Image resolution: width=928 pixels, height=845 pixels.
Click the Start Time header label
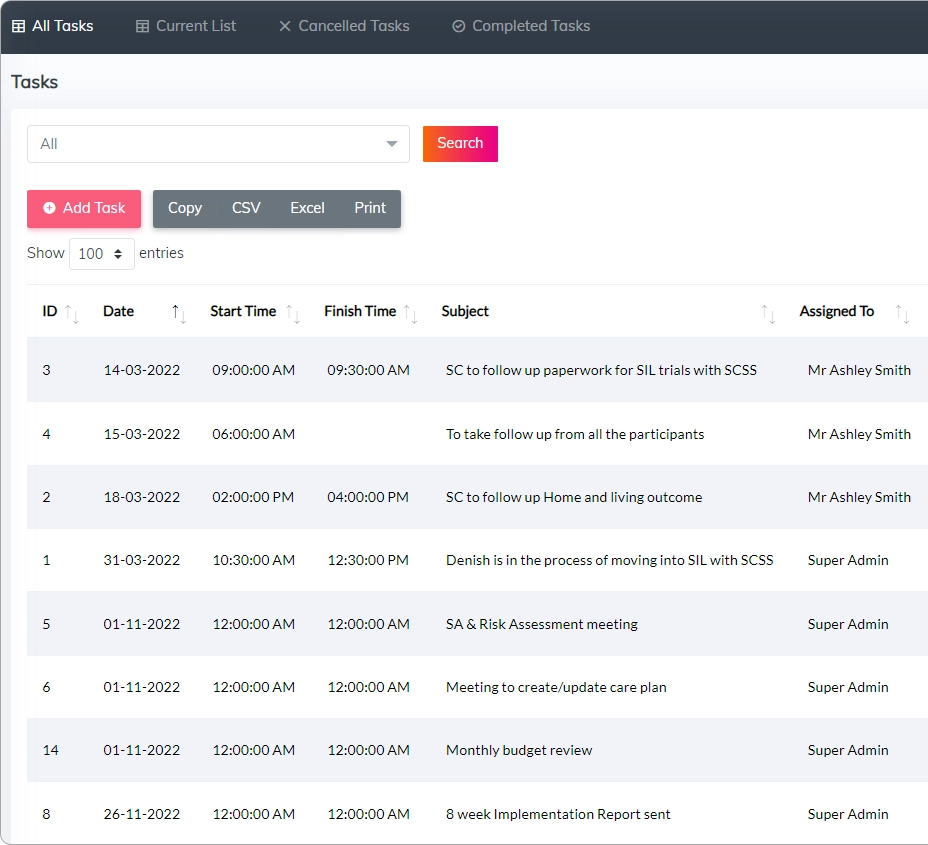pyautogui.click(x=243, y=311)
